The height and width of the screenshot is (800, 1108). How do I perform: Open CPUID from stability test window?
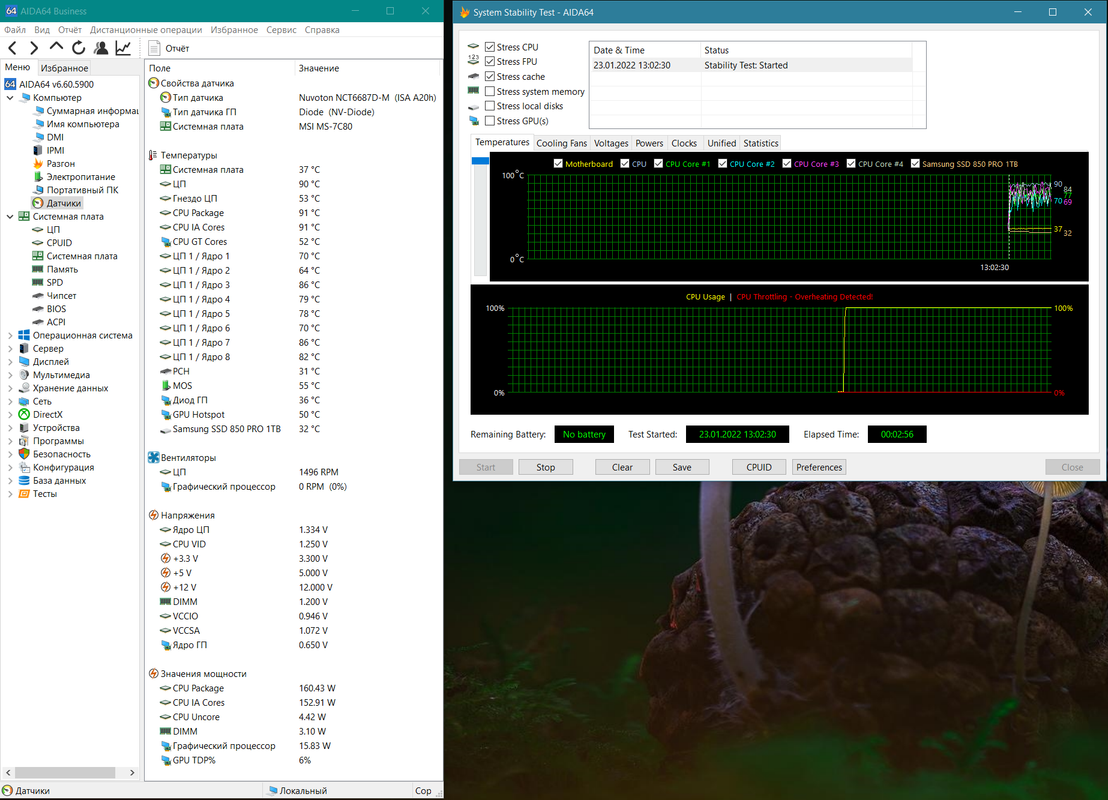tap(759, 467)
